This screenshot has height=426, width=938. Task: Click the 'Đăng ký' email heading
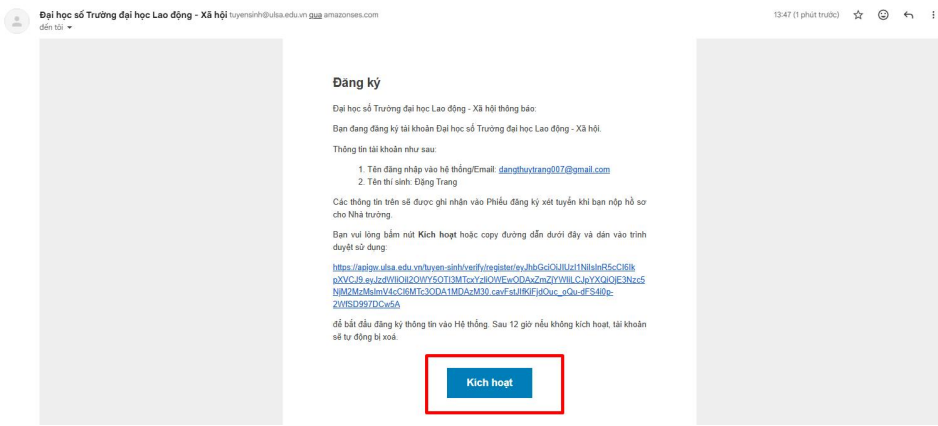[x=357, y=83]
